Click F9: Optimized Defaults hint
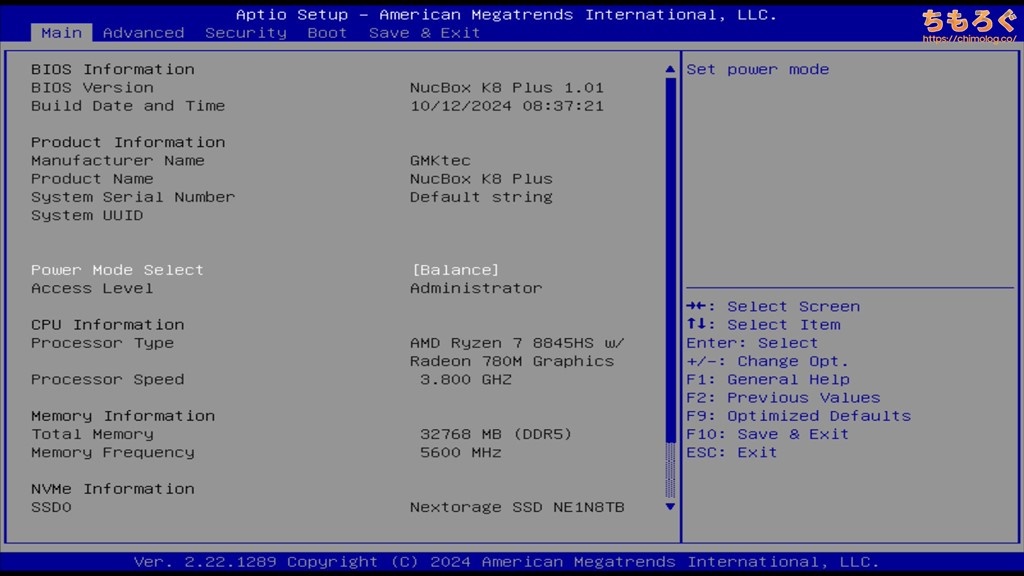 coord(799,416)
